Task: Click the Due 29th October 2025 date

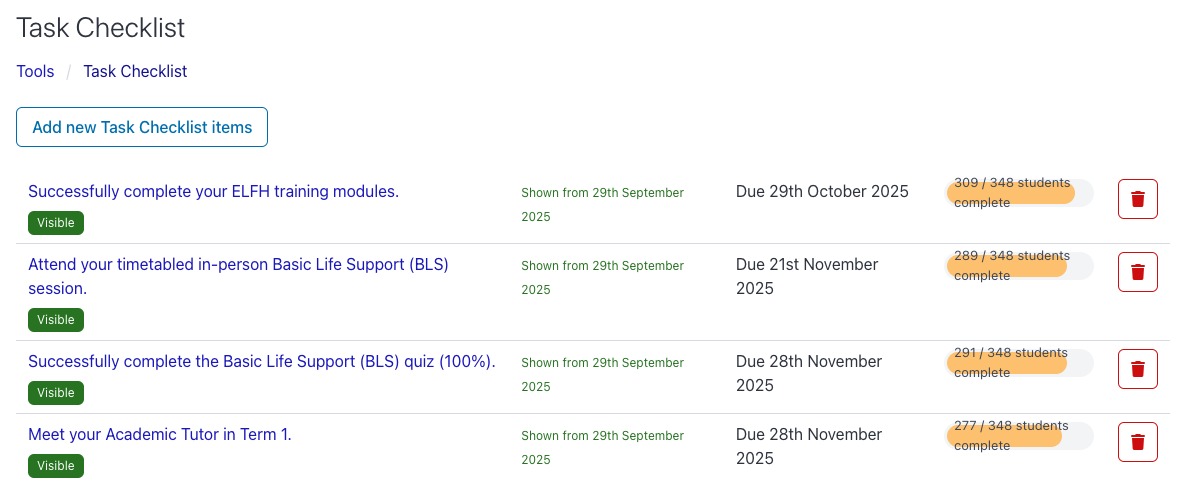Action: coord(822,191)
